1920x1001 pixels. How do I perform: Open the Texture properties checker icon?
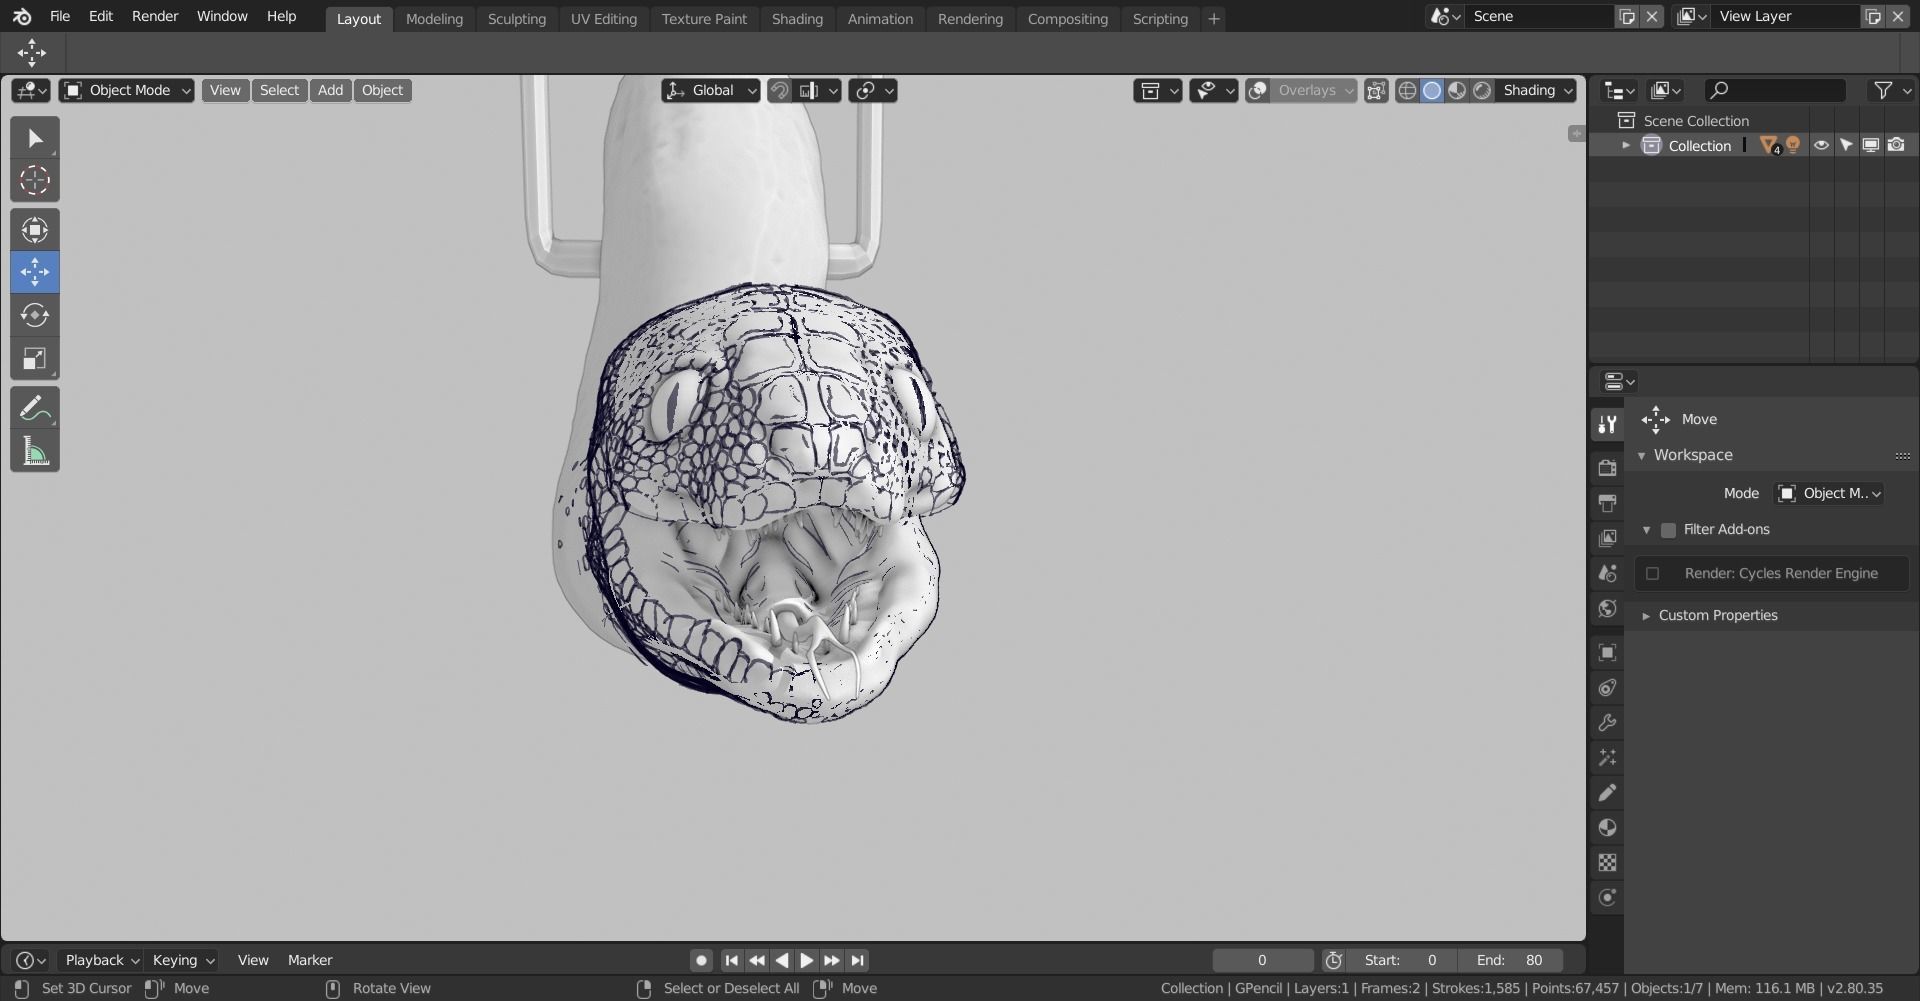click(1607, 862)
